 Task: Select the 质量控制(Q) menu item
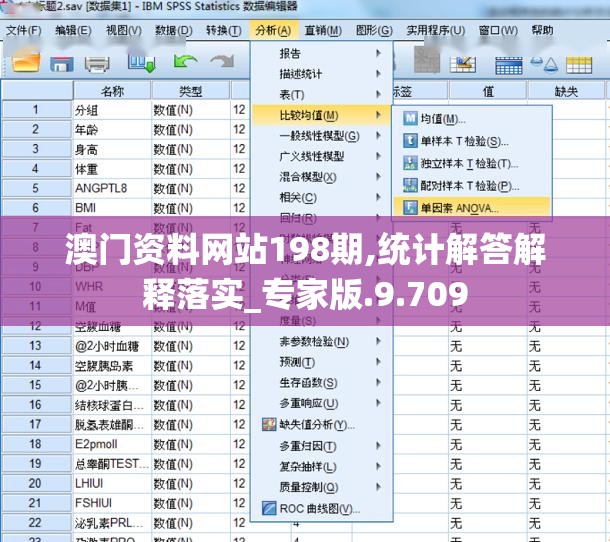321,487
